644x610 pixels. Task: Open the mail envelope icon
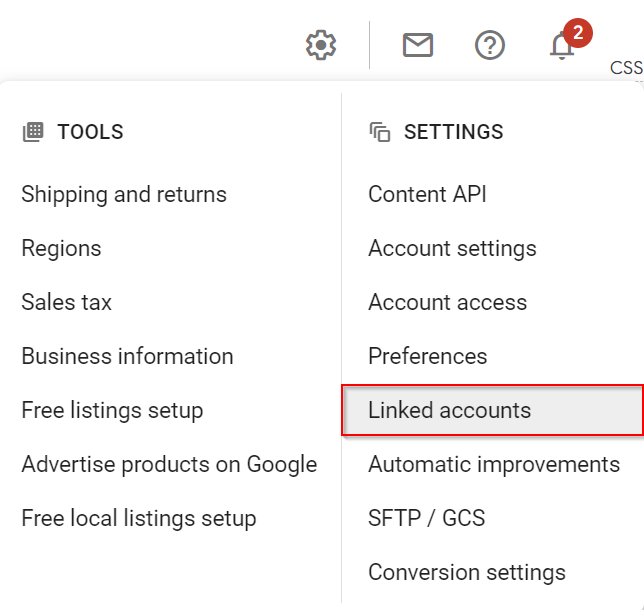click(418, 45)
